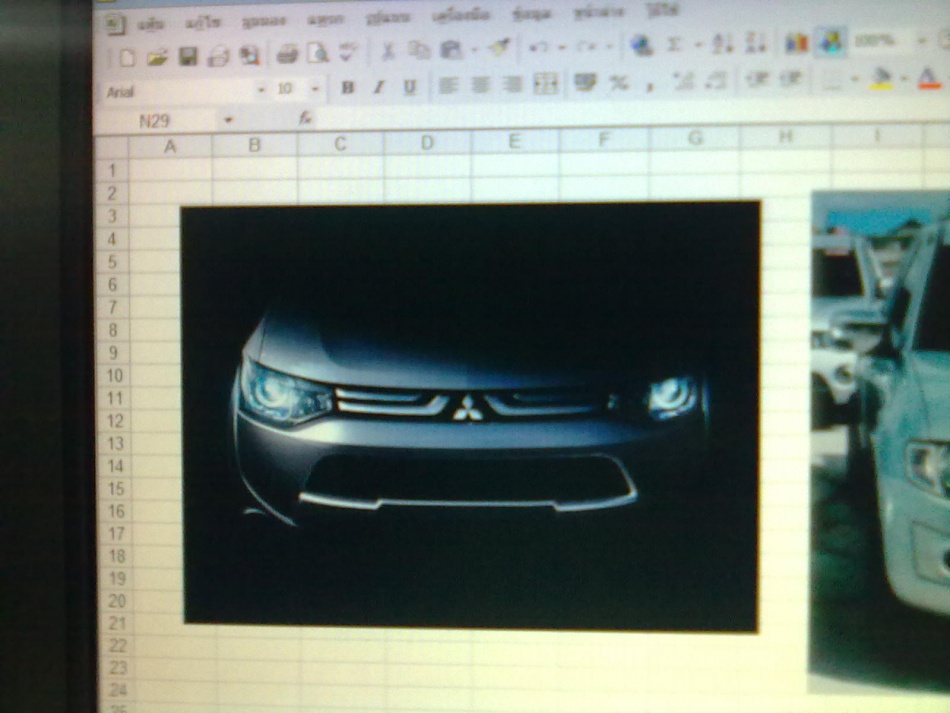Open the Undo history dropdown arrow

tap(562, 47)
